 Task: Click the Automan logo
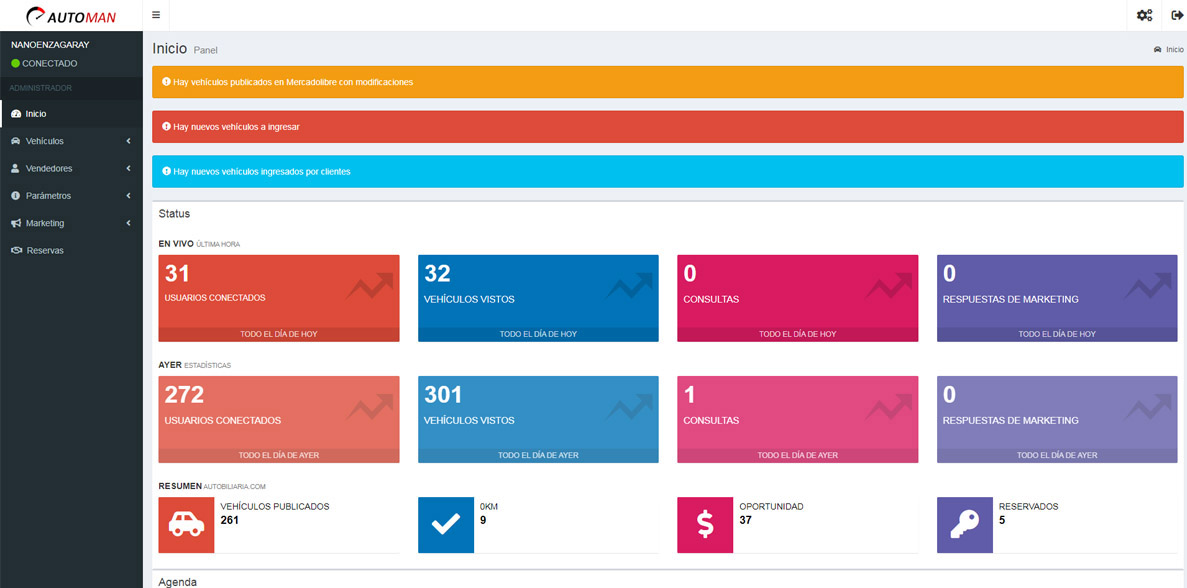click(x=70, y=15)
